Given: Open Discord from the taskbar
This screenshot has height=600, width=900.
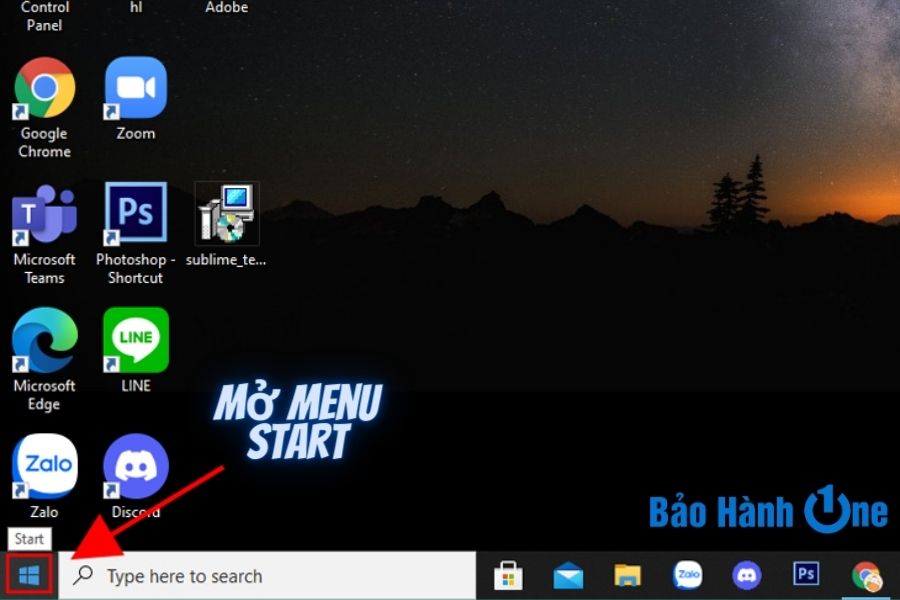Looking at the screenshot, I should click(746, 575).
